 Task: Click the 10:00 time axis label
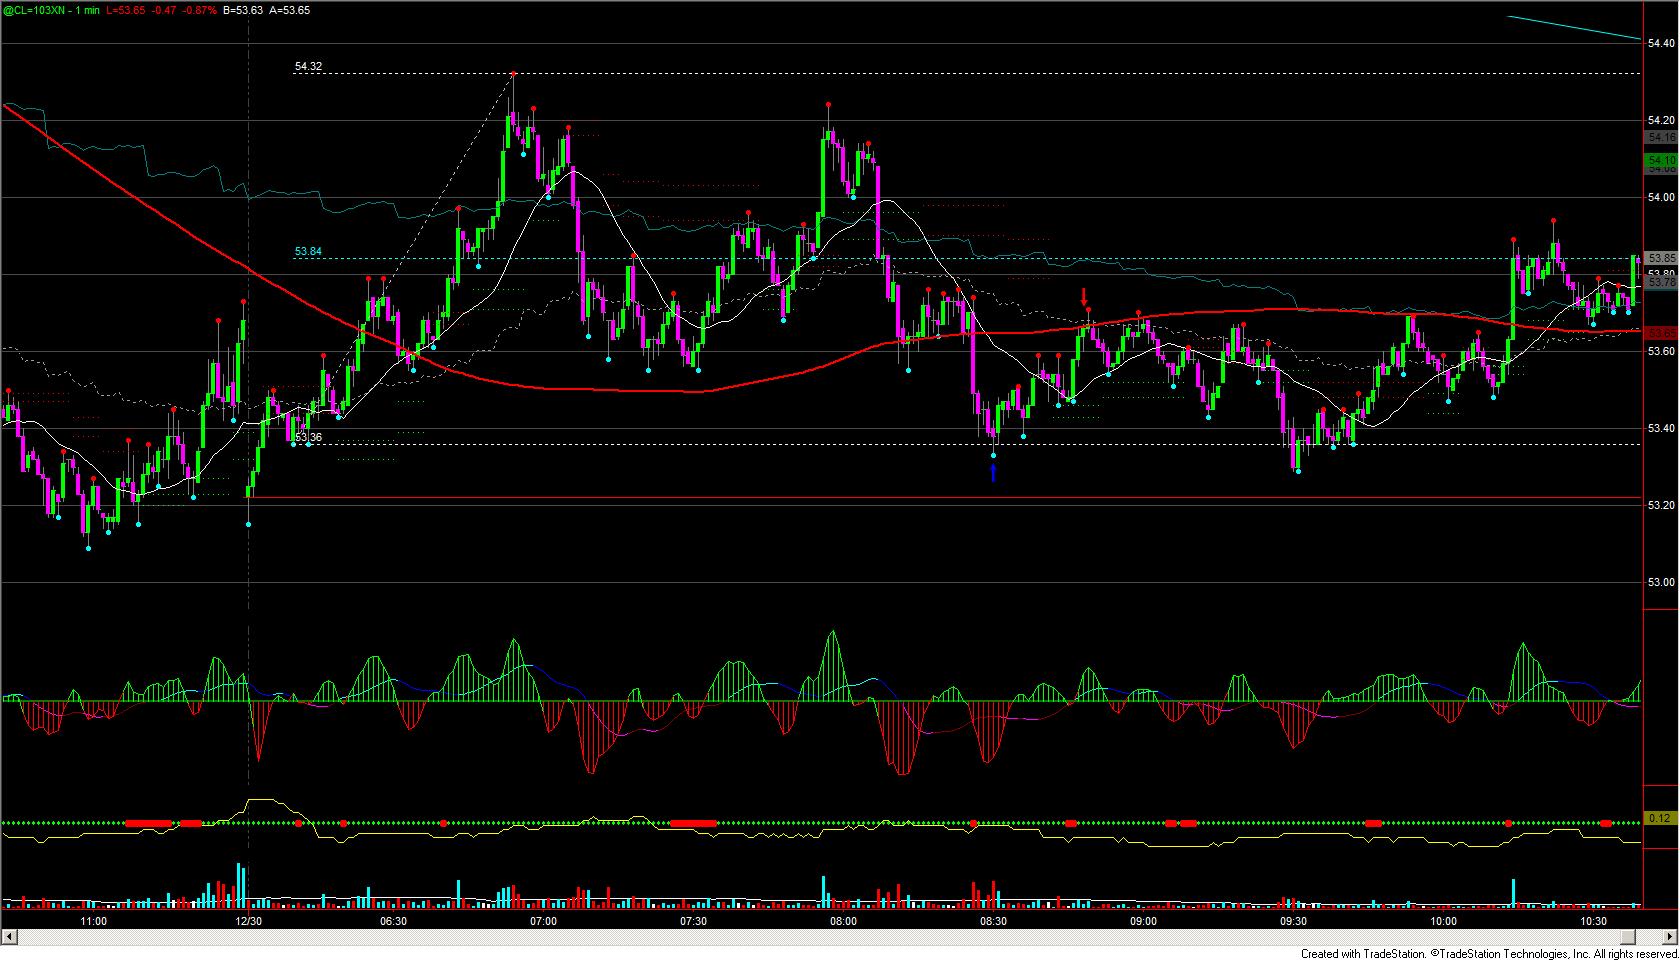(1443, 921)
